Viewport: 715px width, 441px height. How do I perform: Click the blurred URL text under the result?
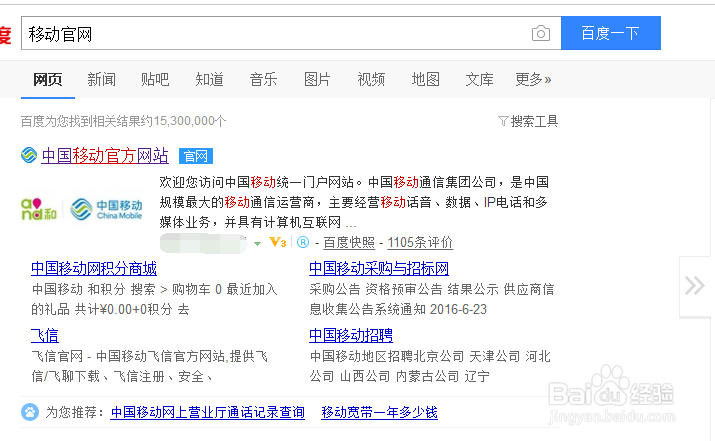203,243
